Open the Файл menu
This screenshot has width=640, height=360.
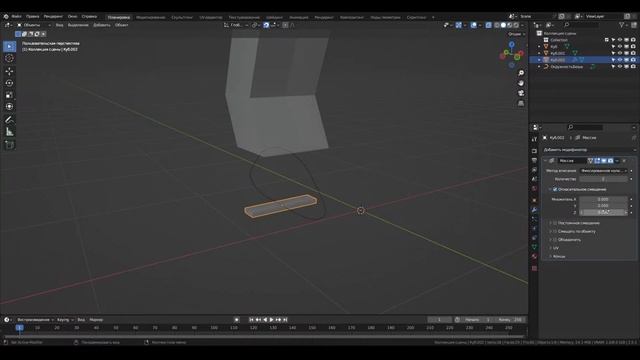[x=16, y=17]
